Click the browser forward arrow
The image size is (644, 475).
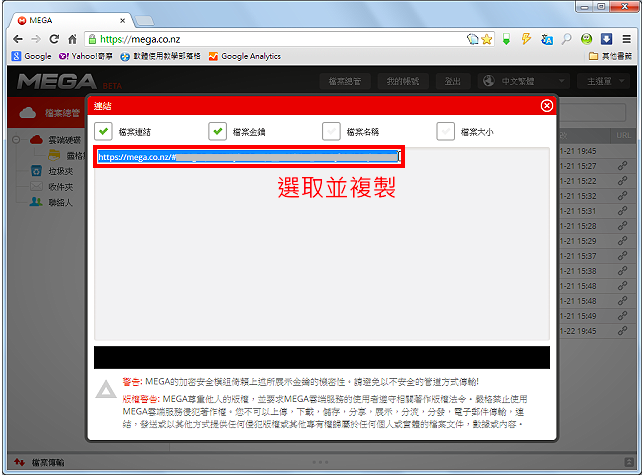(x=36, y=39)
